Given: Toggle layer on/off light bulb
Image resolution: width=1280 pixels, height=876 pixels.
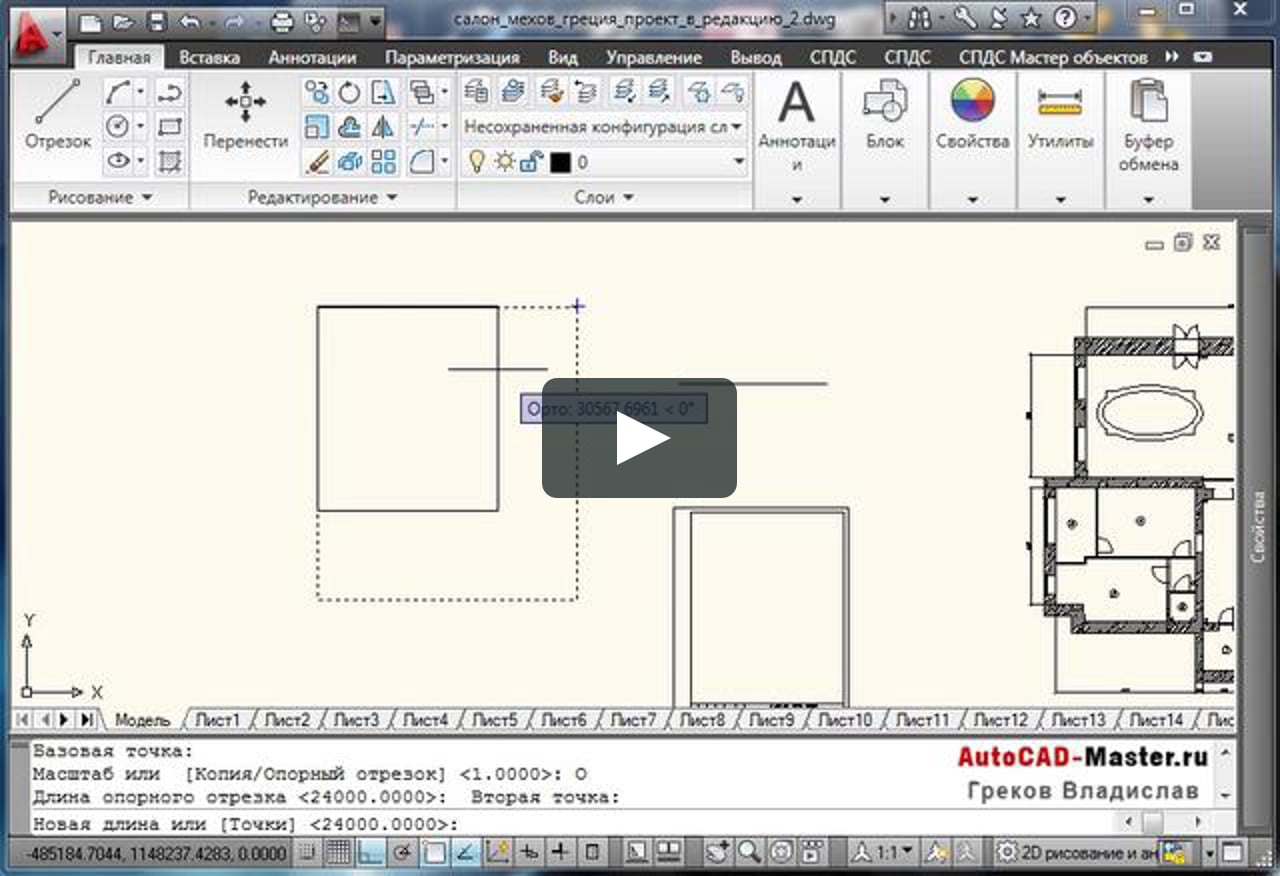Looking at the screenshot, I should (478, 161).
